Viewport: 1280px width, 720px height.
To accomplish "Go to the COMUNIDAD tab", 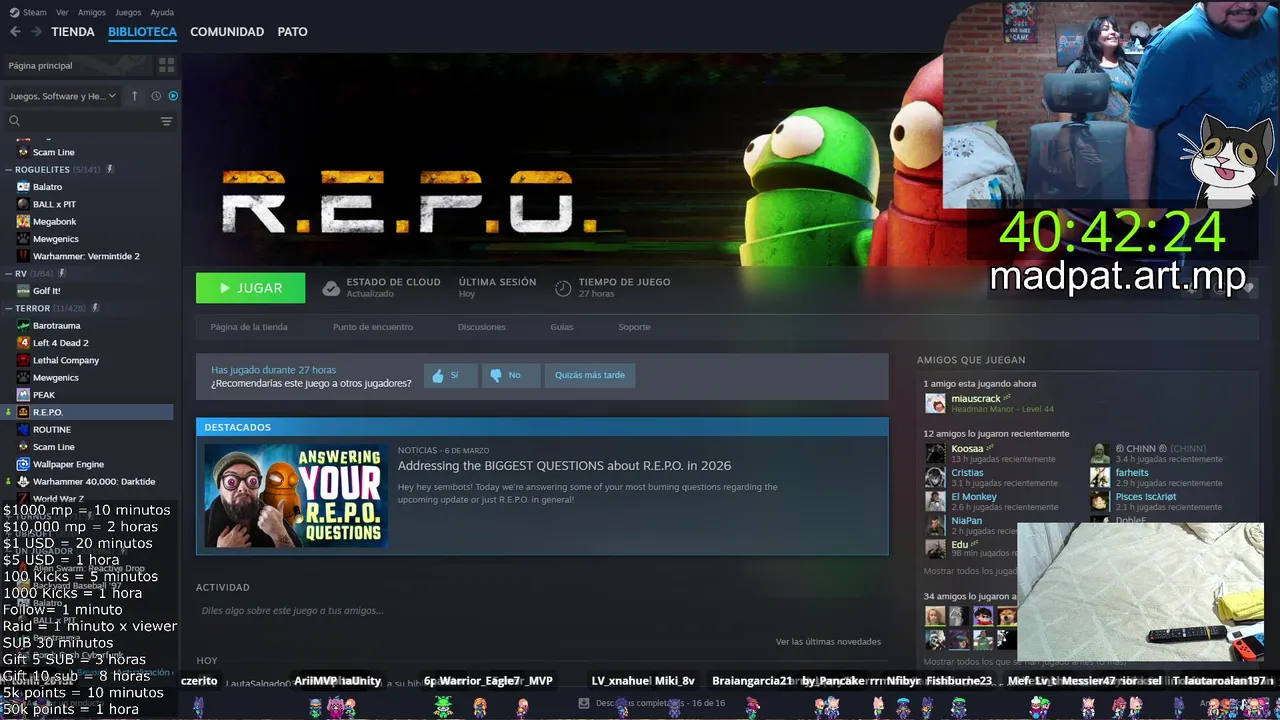I will tap(227, 32).
